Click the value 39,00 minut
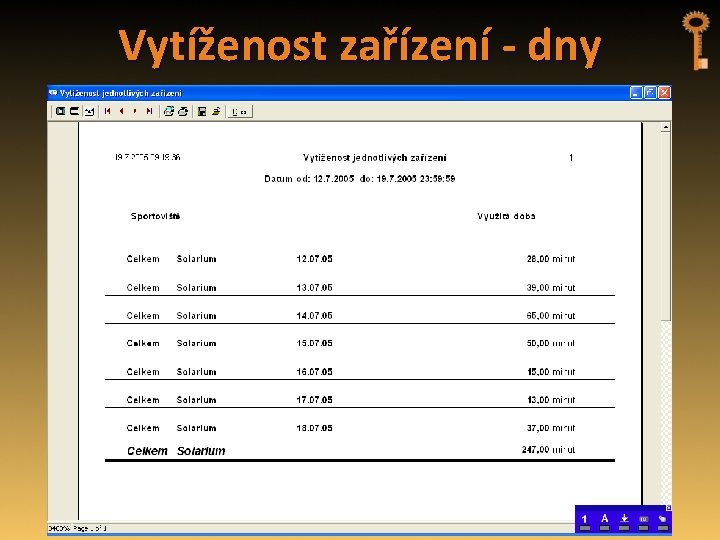 tap(551, 288)
